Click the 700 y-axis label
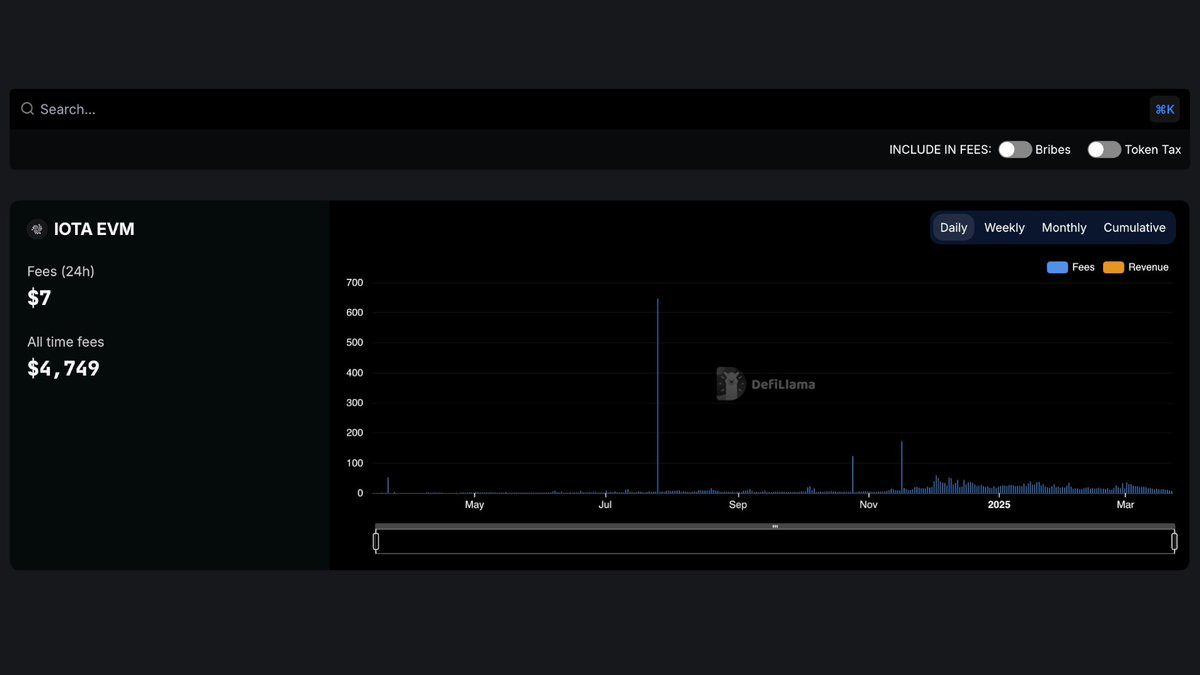Viewport: 1200px width, 675px height. pos(354,283)
